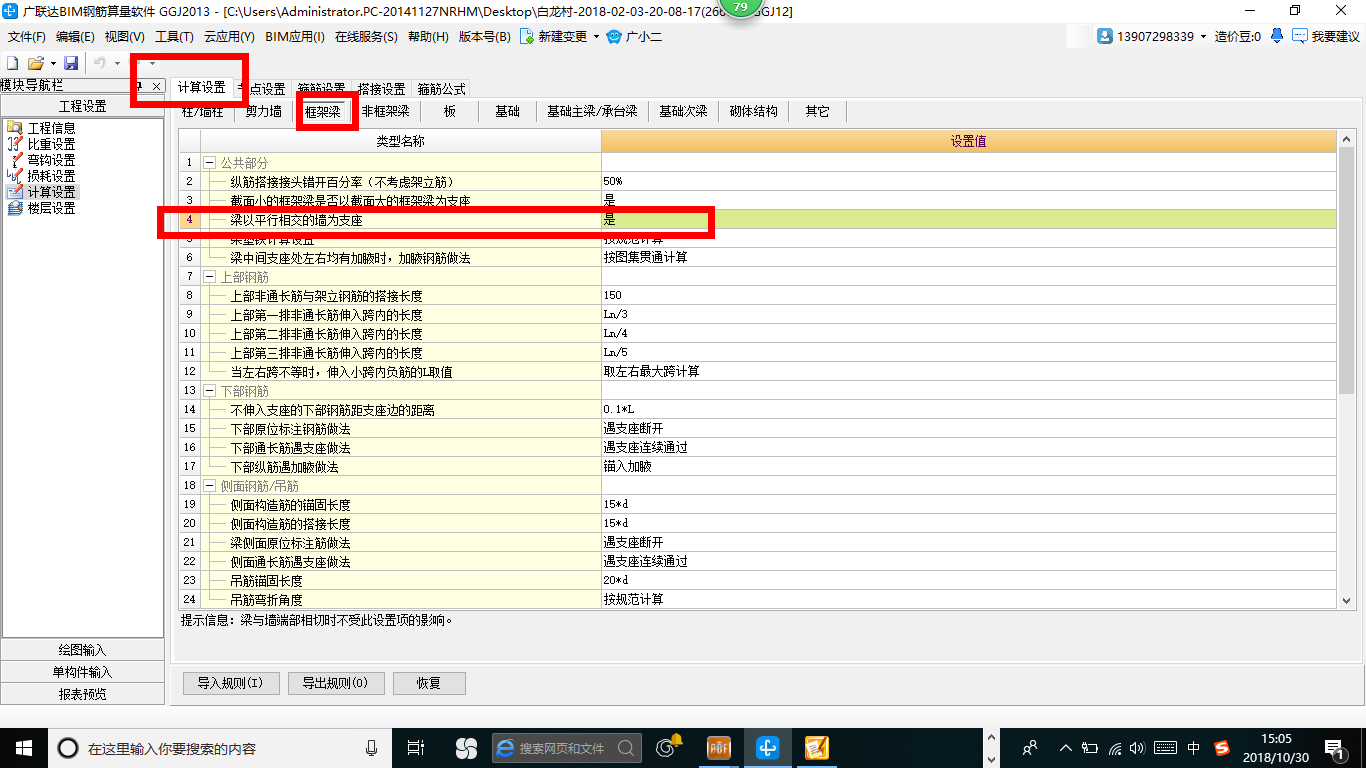Switch to the 基础主梁/承台梁 sub-tab
This screenshot has width=1366, height=768.
pyautogui.click(x=592, y=111)
